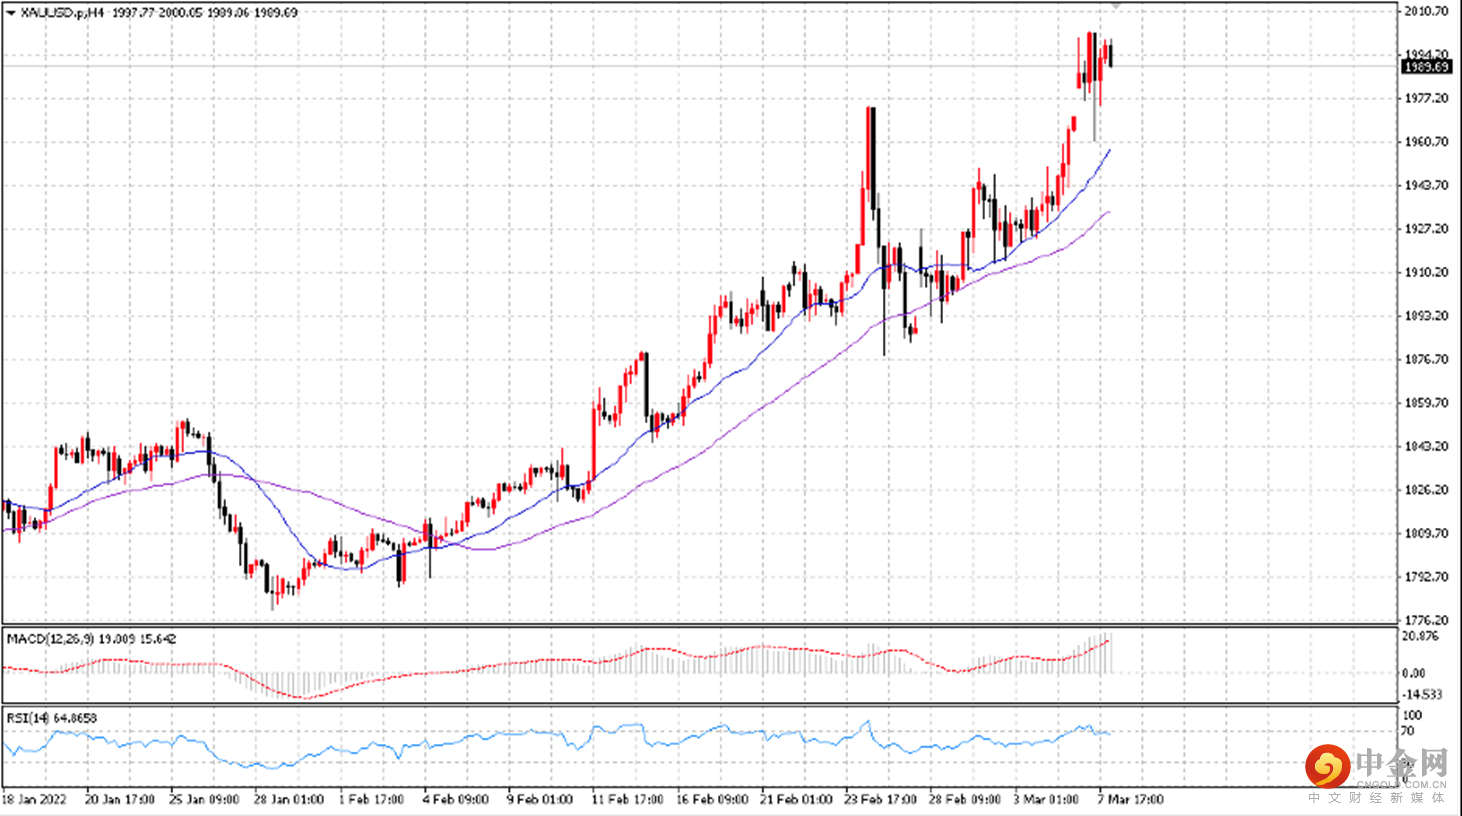Click price scale value 1843.20
The width and height of the screenshot is (1462, 816).
pos(1426,446)
